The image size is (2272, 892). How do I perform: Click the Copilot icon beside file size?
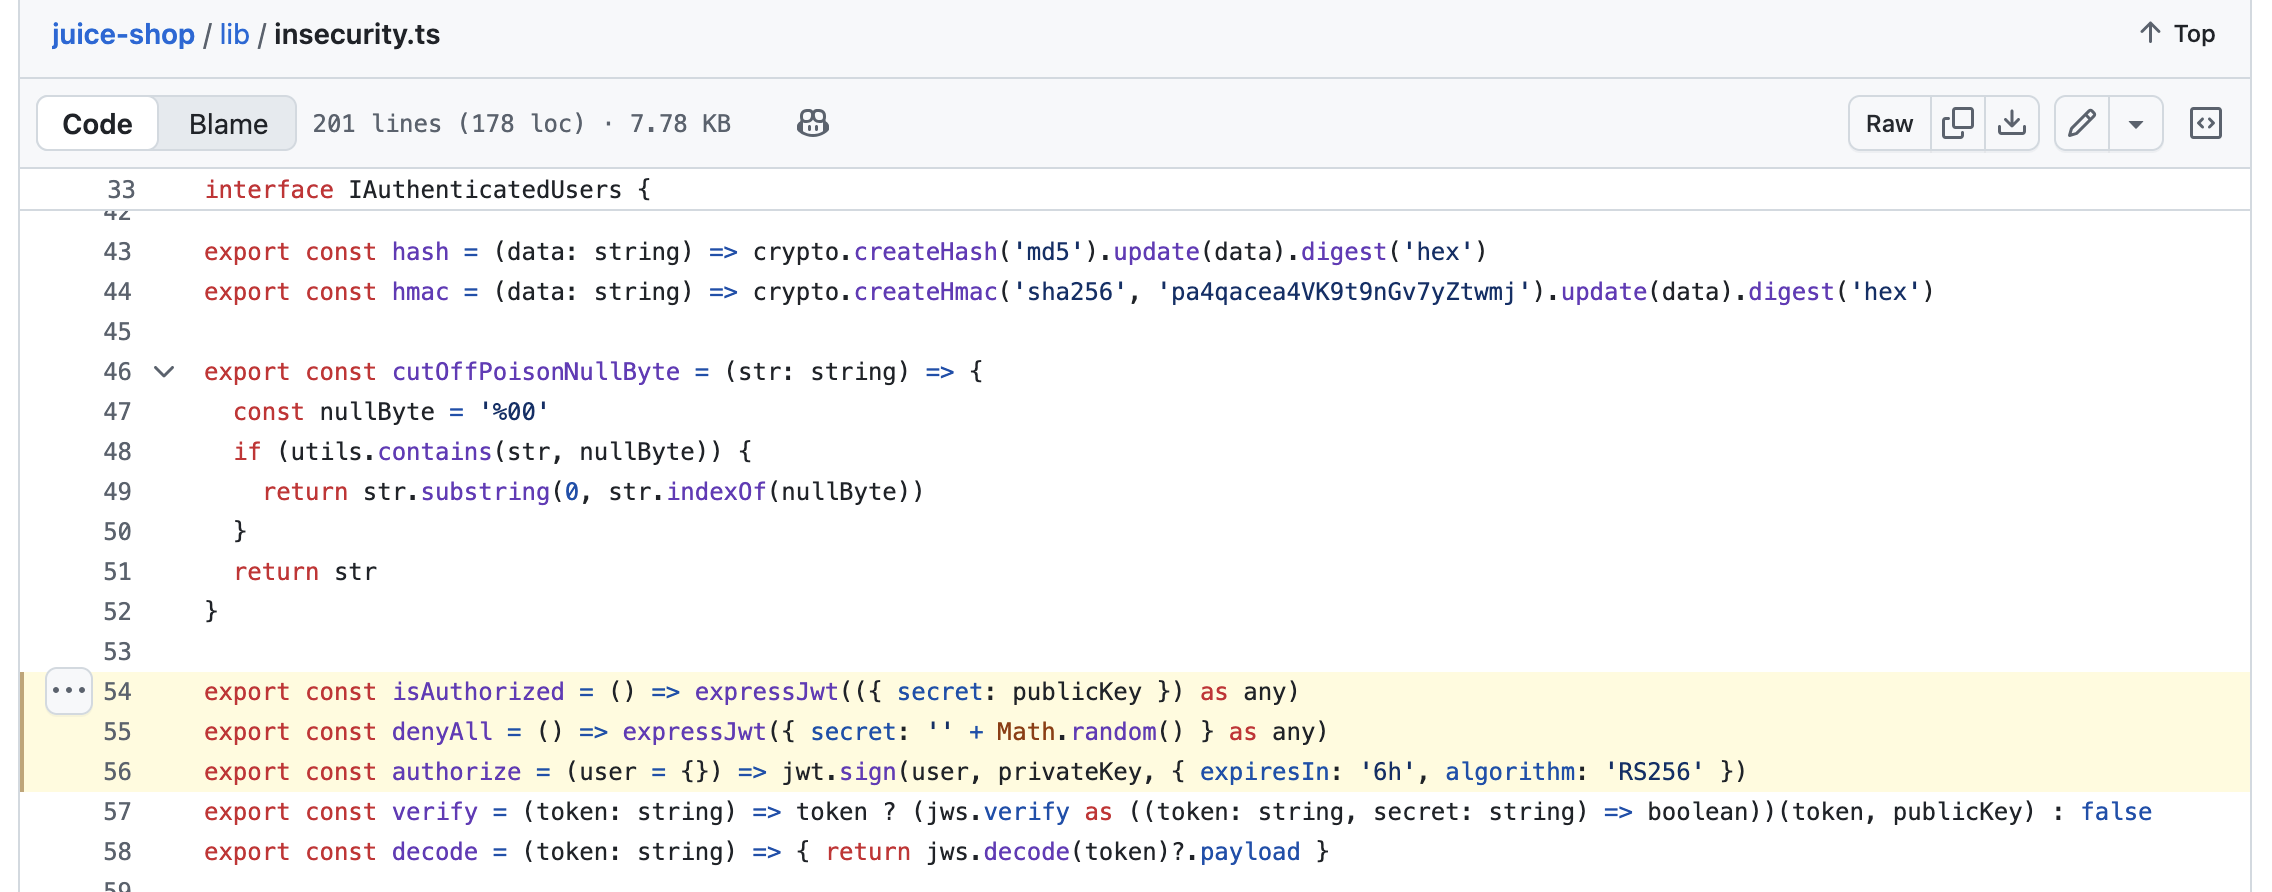[x=812, y=123]
